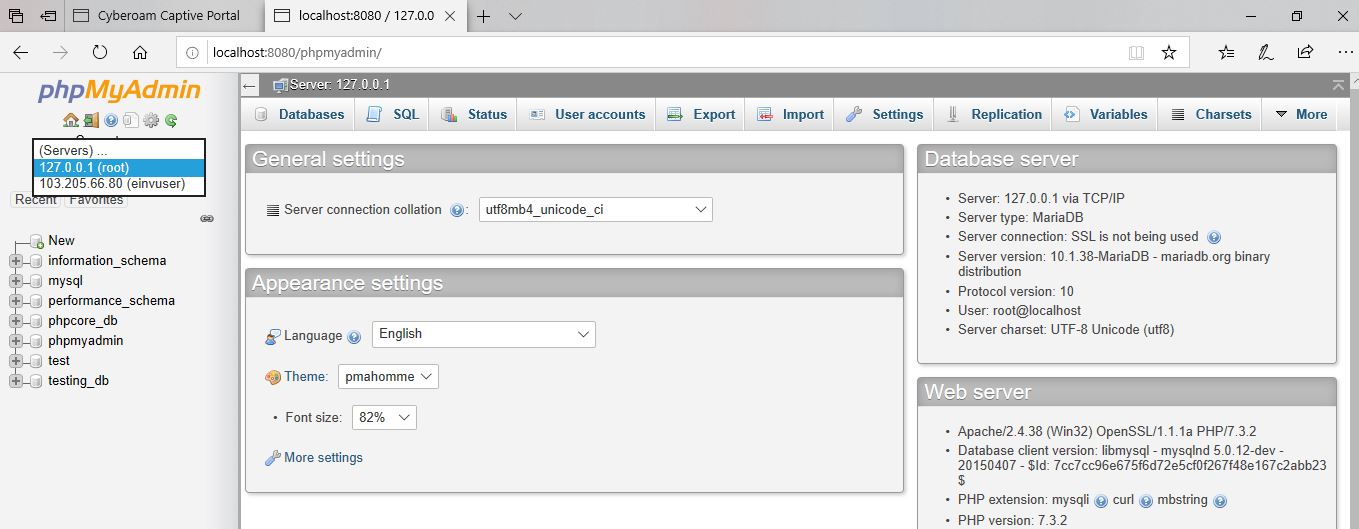This screenshot has width=1359, height=529.
Task: Collapse the top menu with the page-up arrow icon
Action: pos(1339,85)
